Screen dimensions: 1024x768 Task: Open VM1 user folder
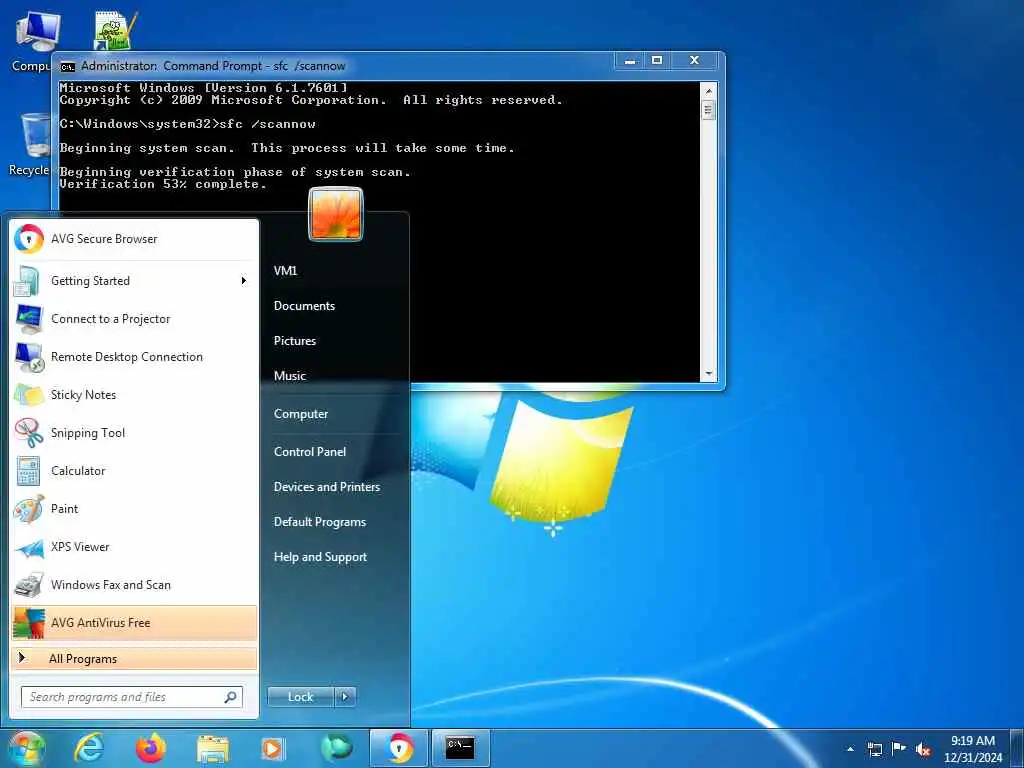[285, 270]
